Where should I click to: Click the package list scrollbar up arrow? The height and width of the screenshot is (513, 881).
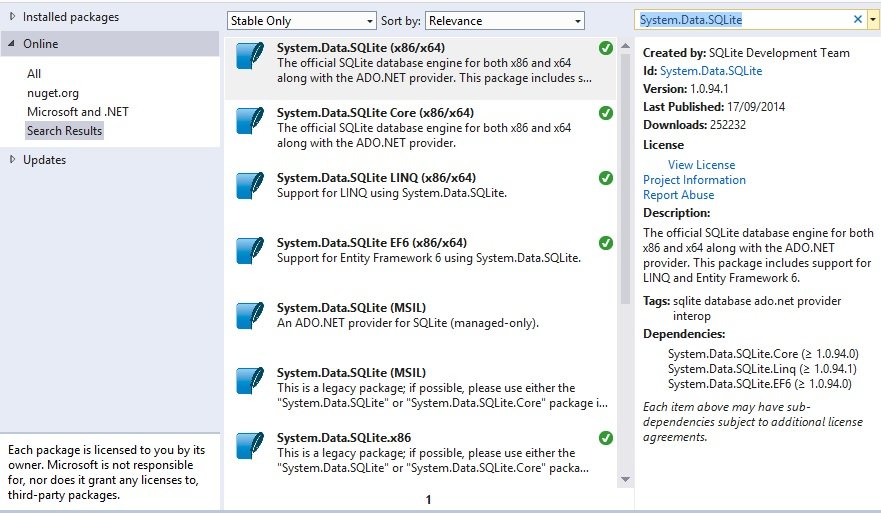(x=625, y=47)
